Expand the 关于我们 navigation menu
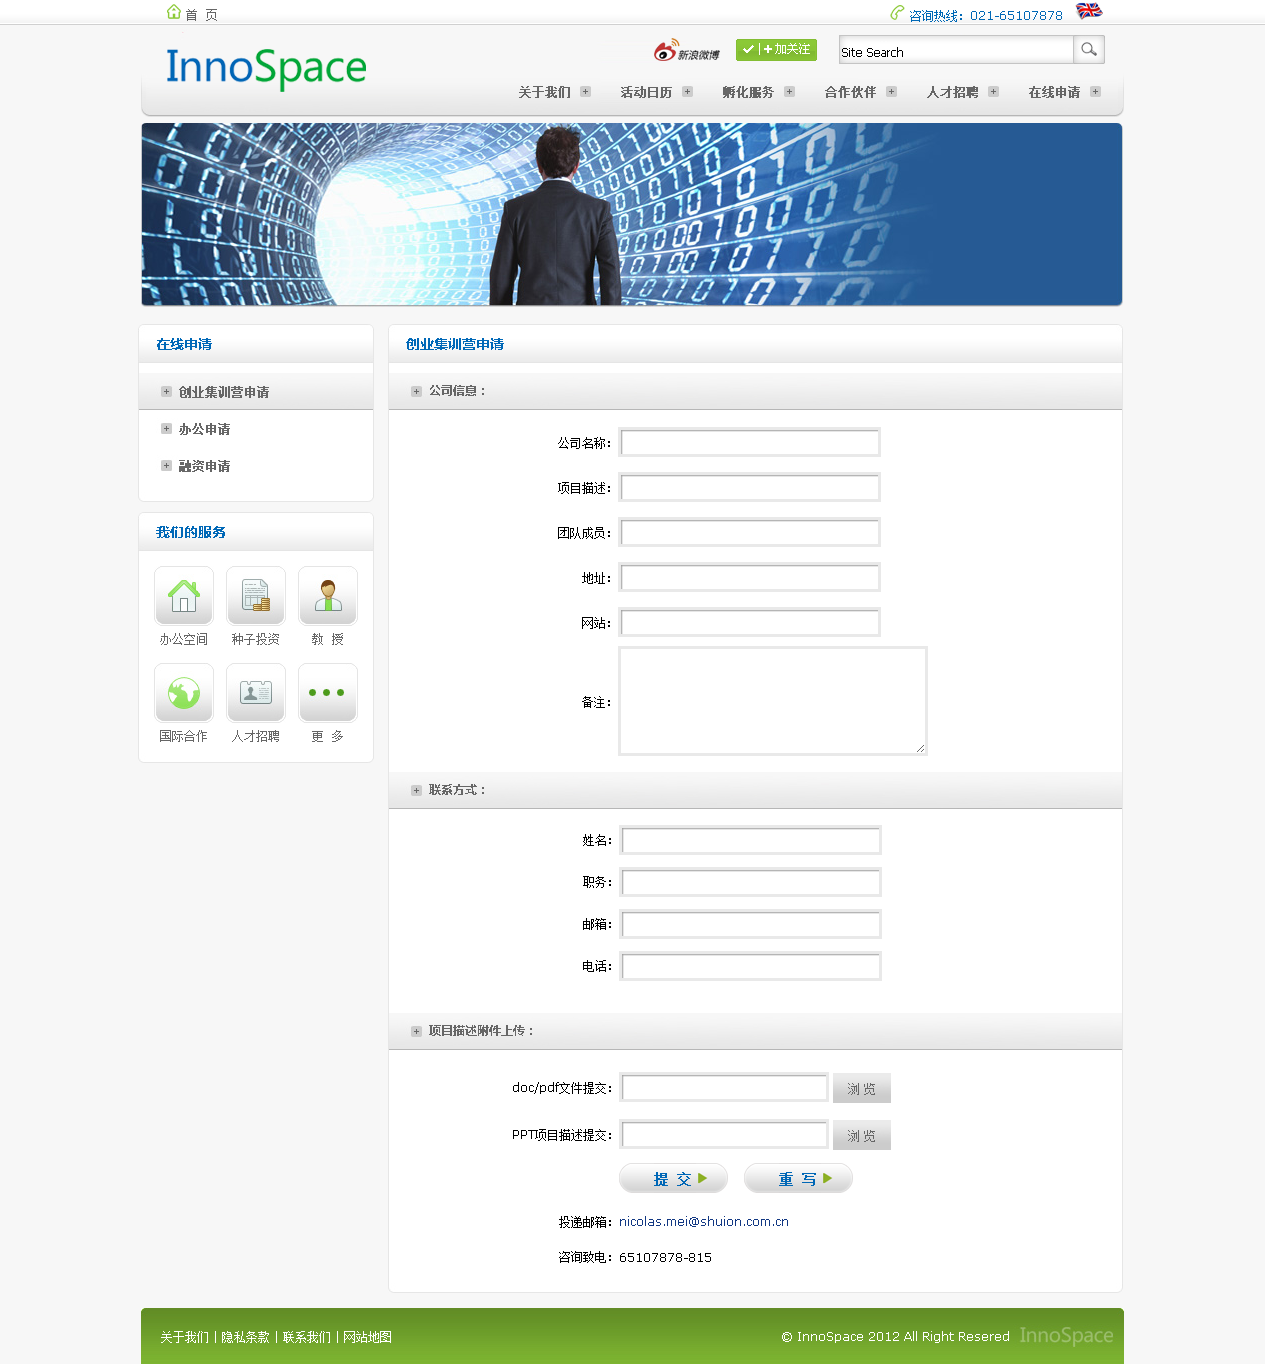Screen dimensions: 1265x1364 pyautogui.click(x=553, y=92)
